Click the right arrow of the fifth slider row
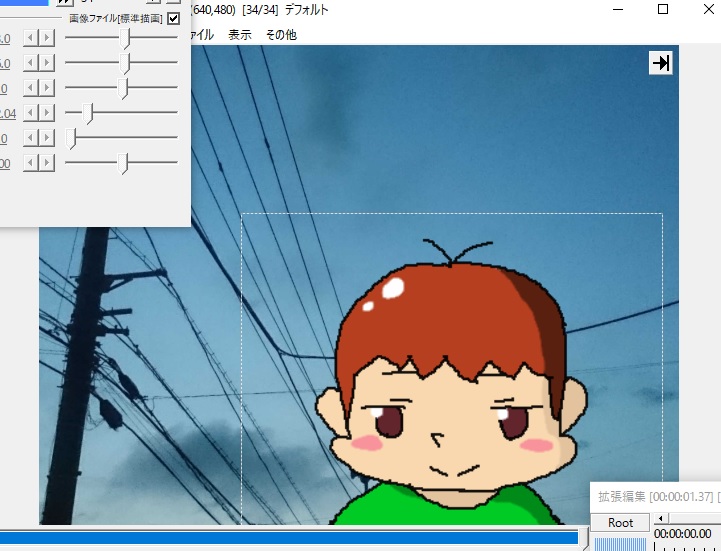This screenshot has height=551, width=721. click(x=47, y=138)
